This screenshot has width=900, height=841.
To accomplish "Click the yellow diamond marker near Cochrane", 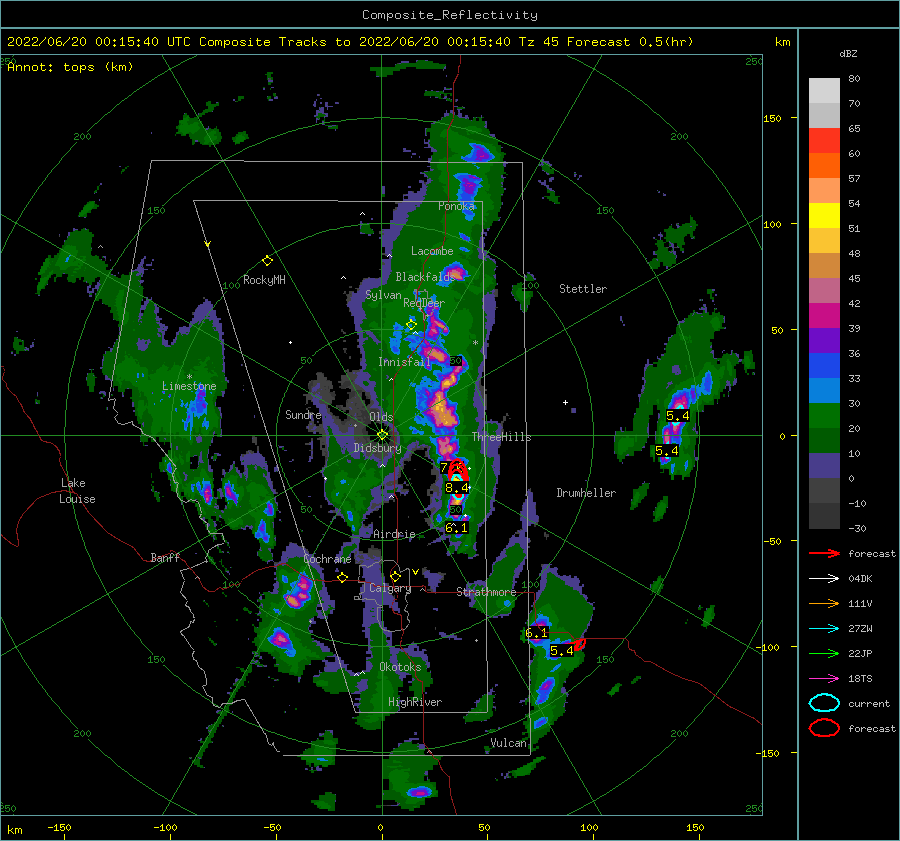I will coord(342,578).
